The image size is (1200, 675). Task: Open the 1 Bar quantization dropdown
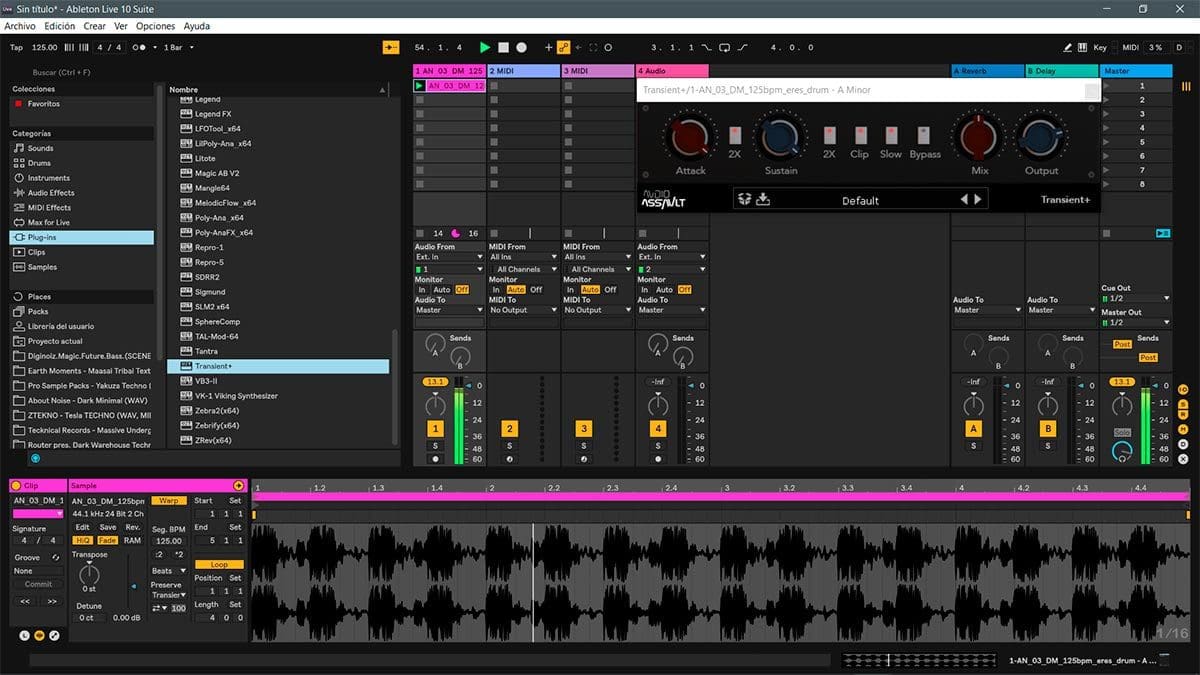pos(178,47)
